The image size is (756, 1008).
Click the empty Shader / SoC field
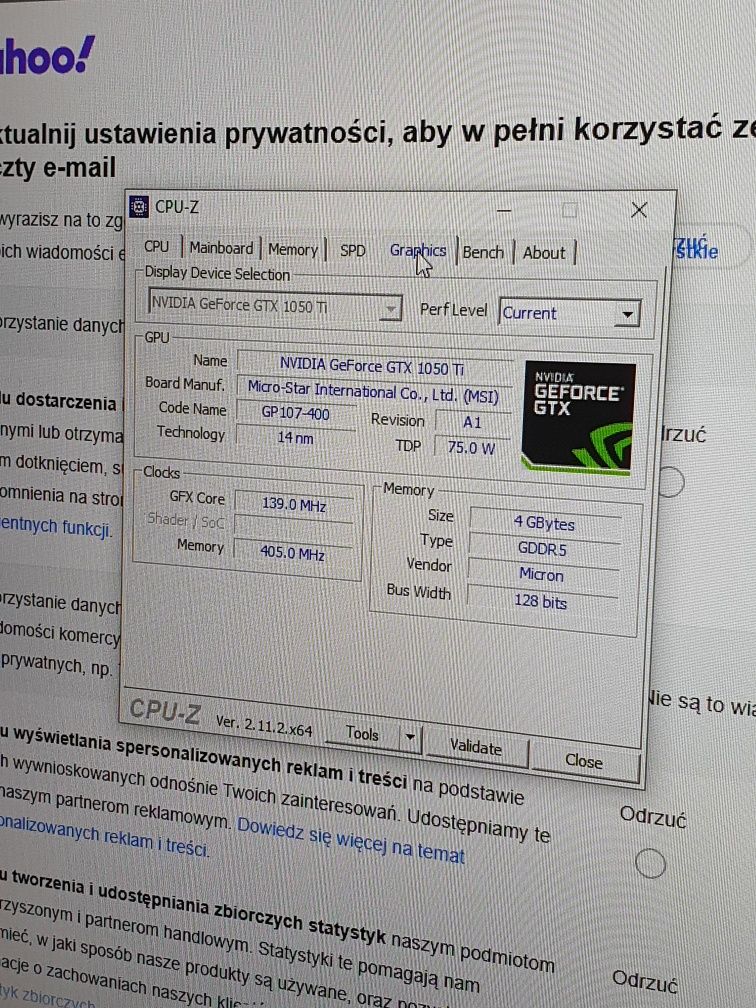pos(293,528)
